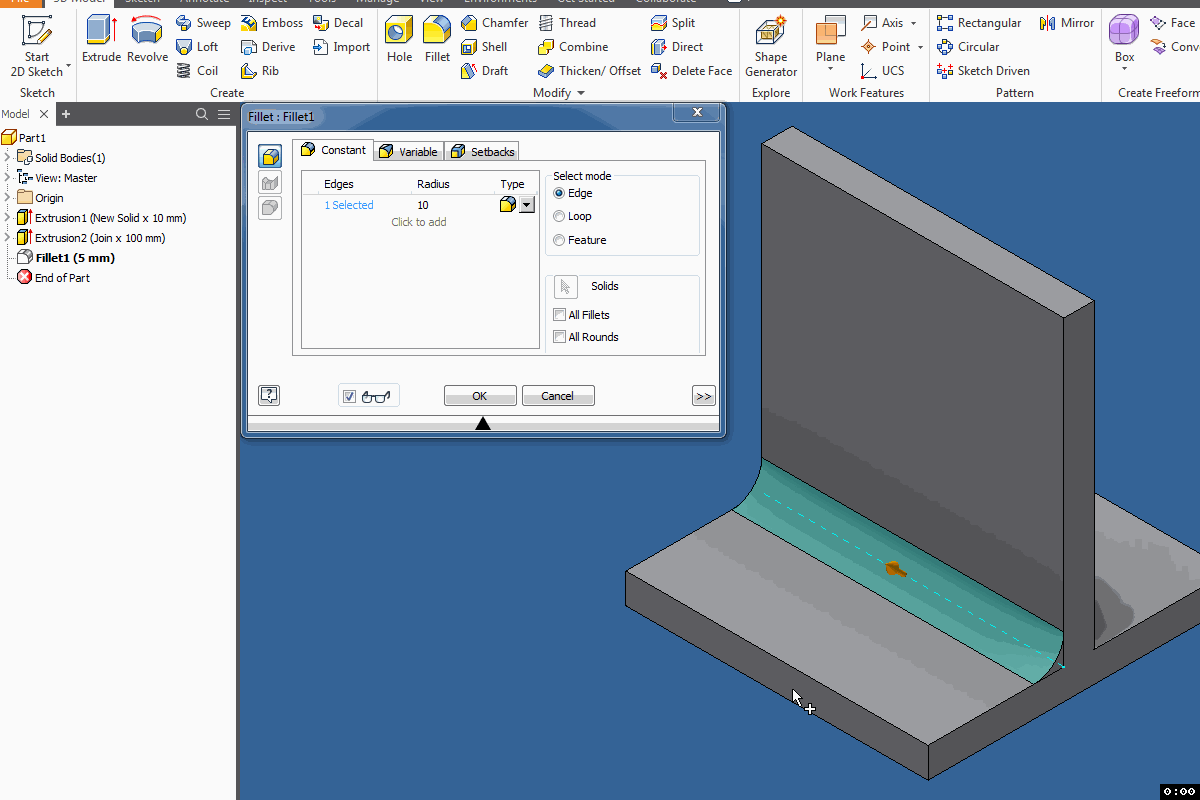The image size is (1200, 800).
Task: Start the Mirror pattern tool
Action: coord(1066,22)
